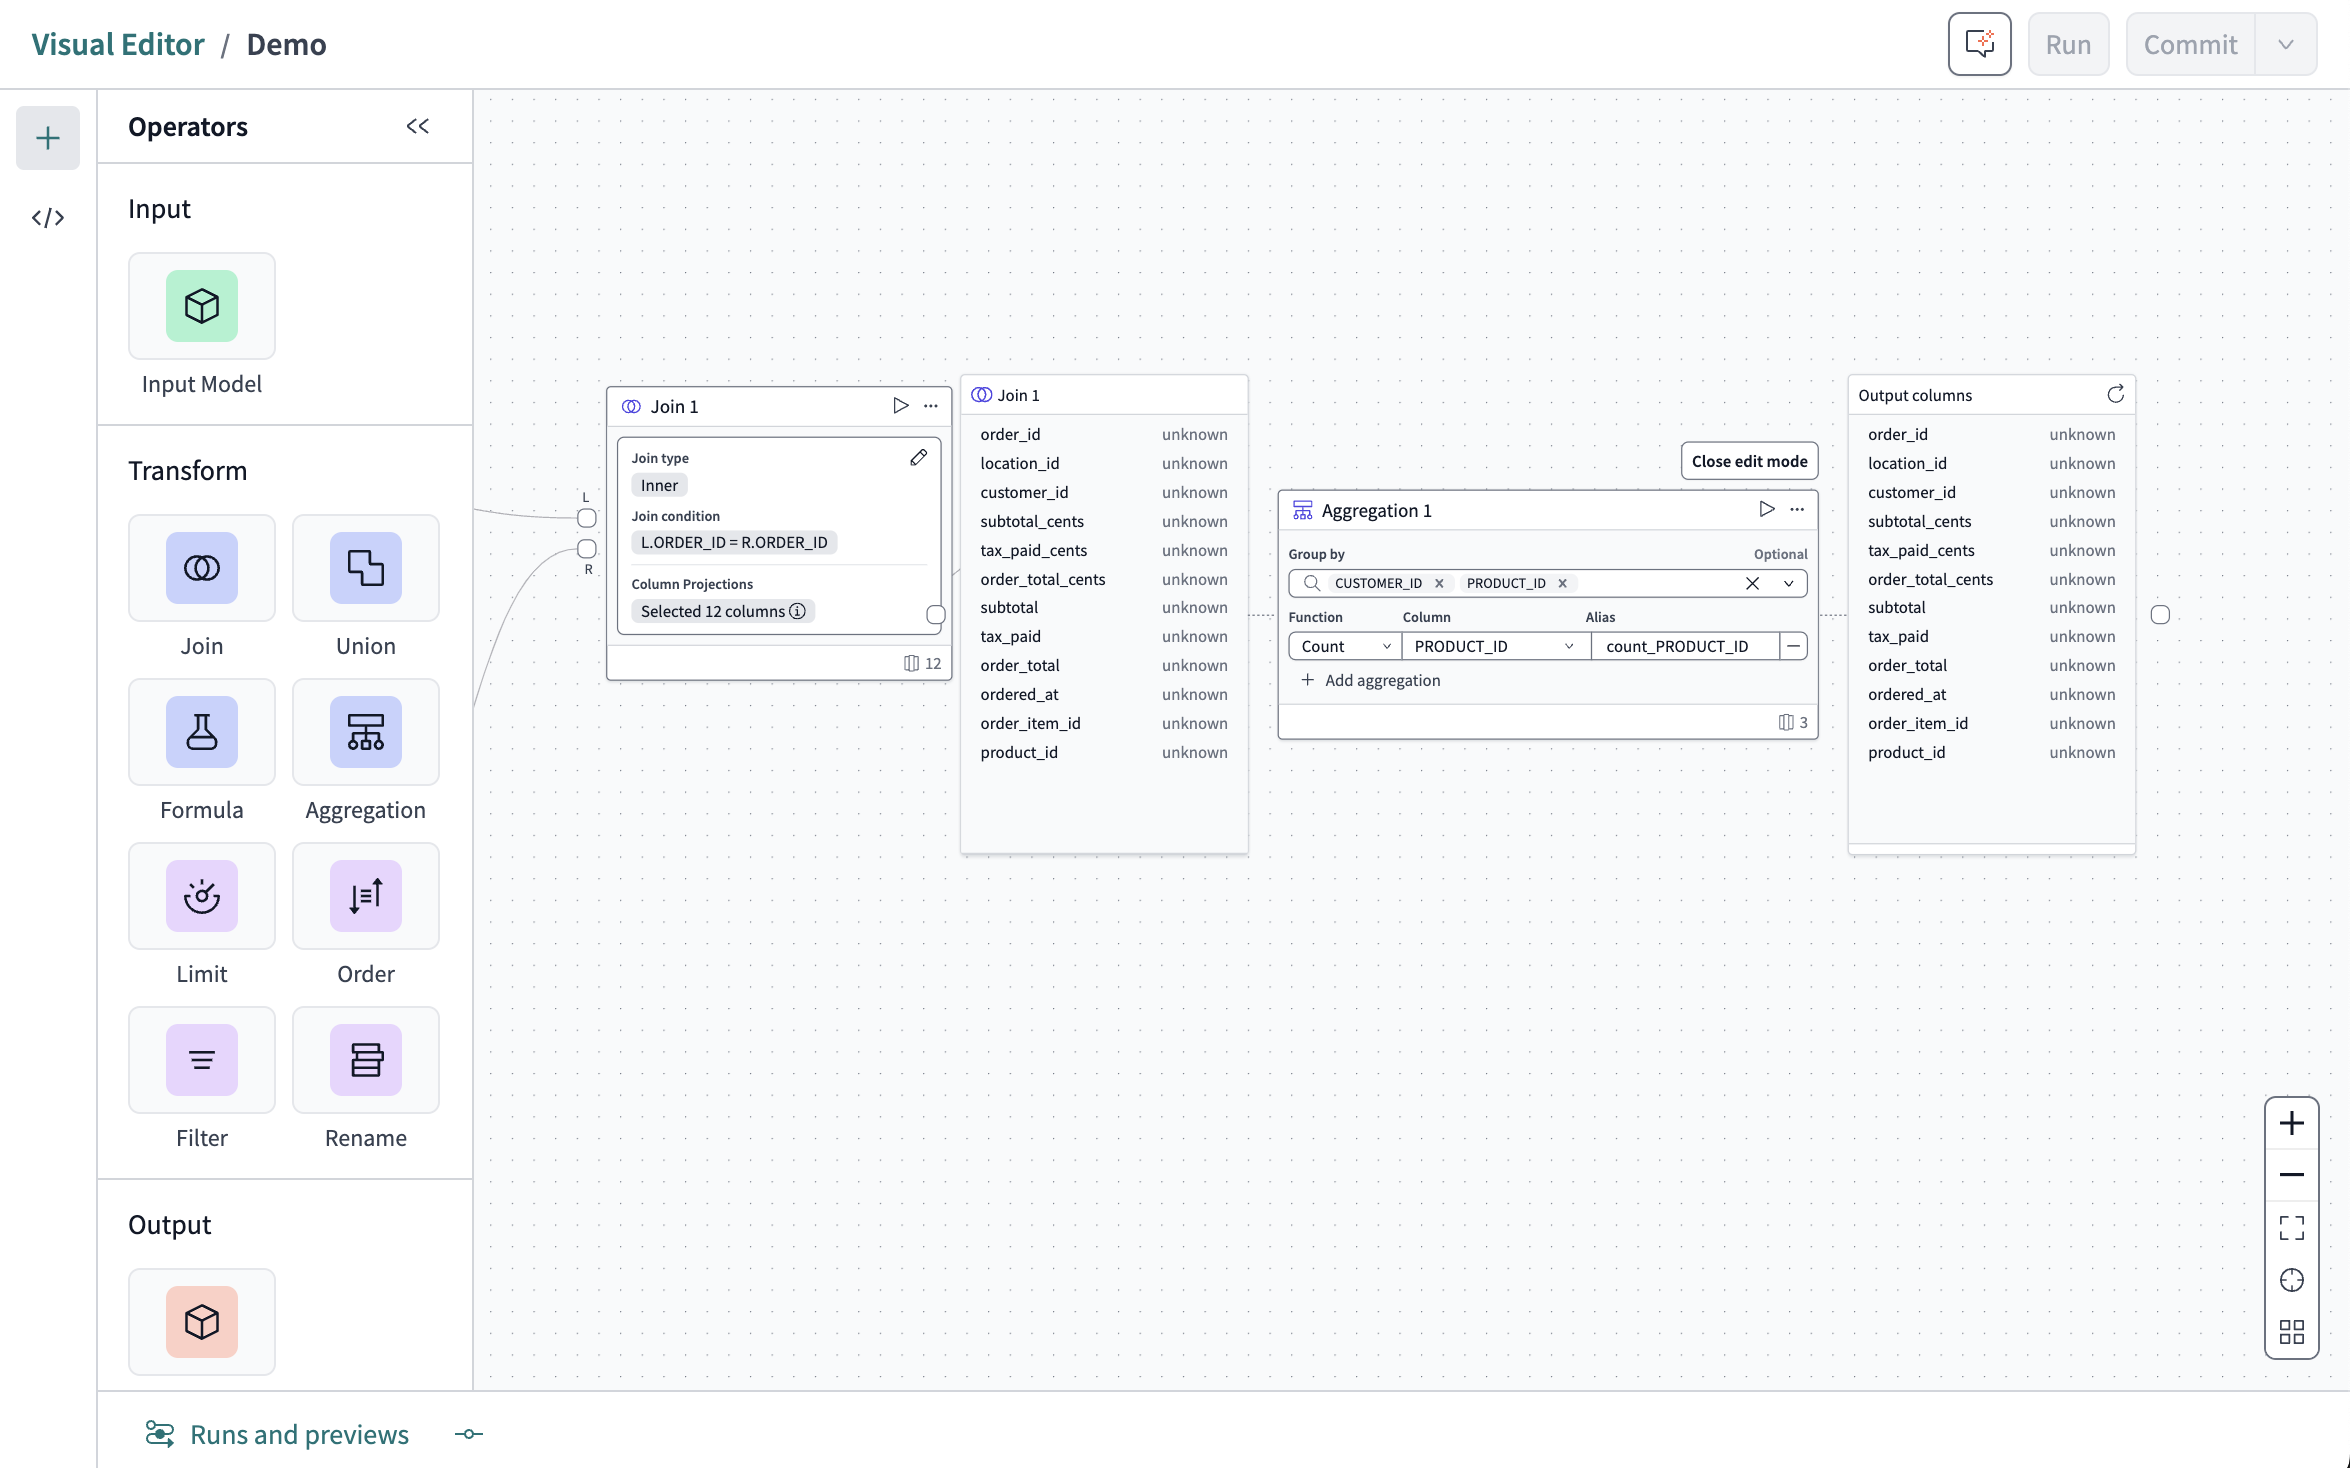This screenshot has height=1468, width=2350.
Task: Click Add aggregation in Aggregation 1
Action: 1371,679
